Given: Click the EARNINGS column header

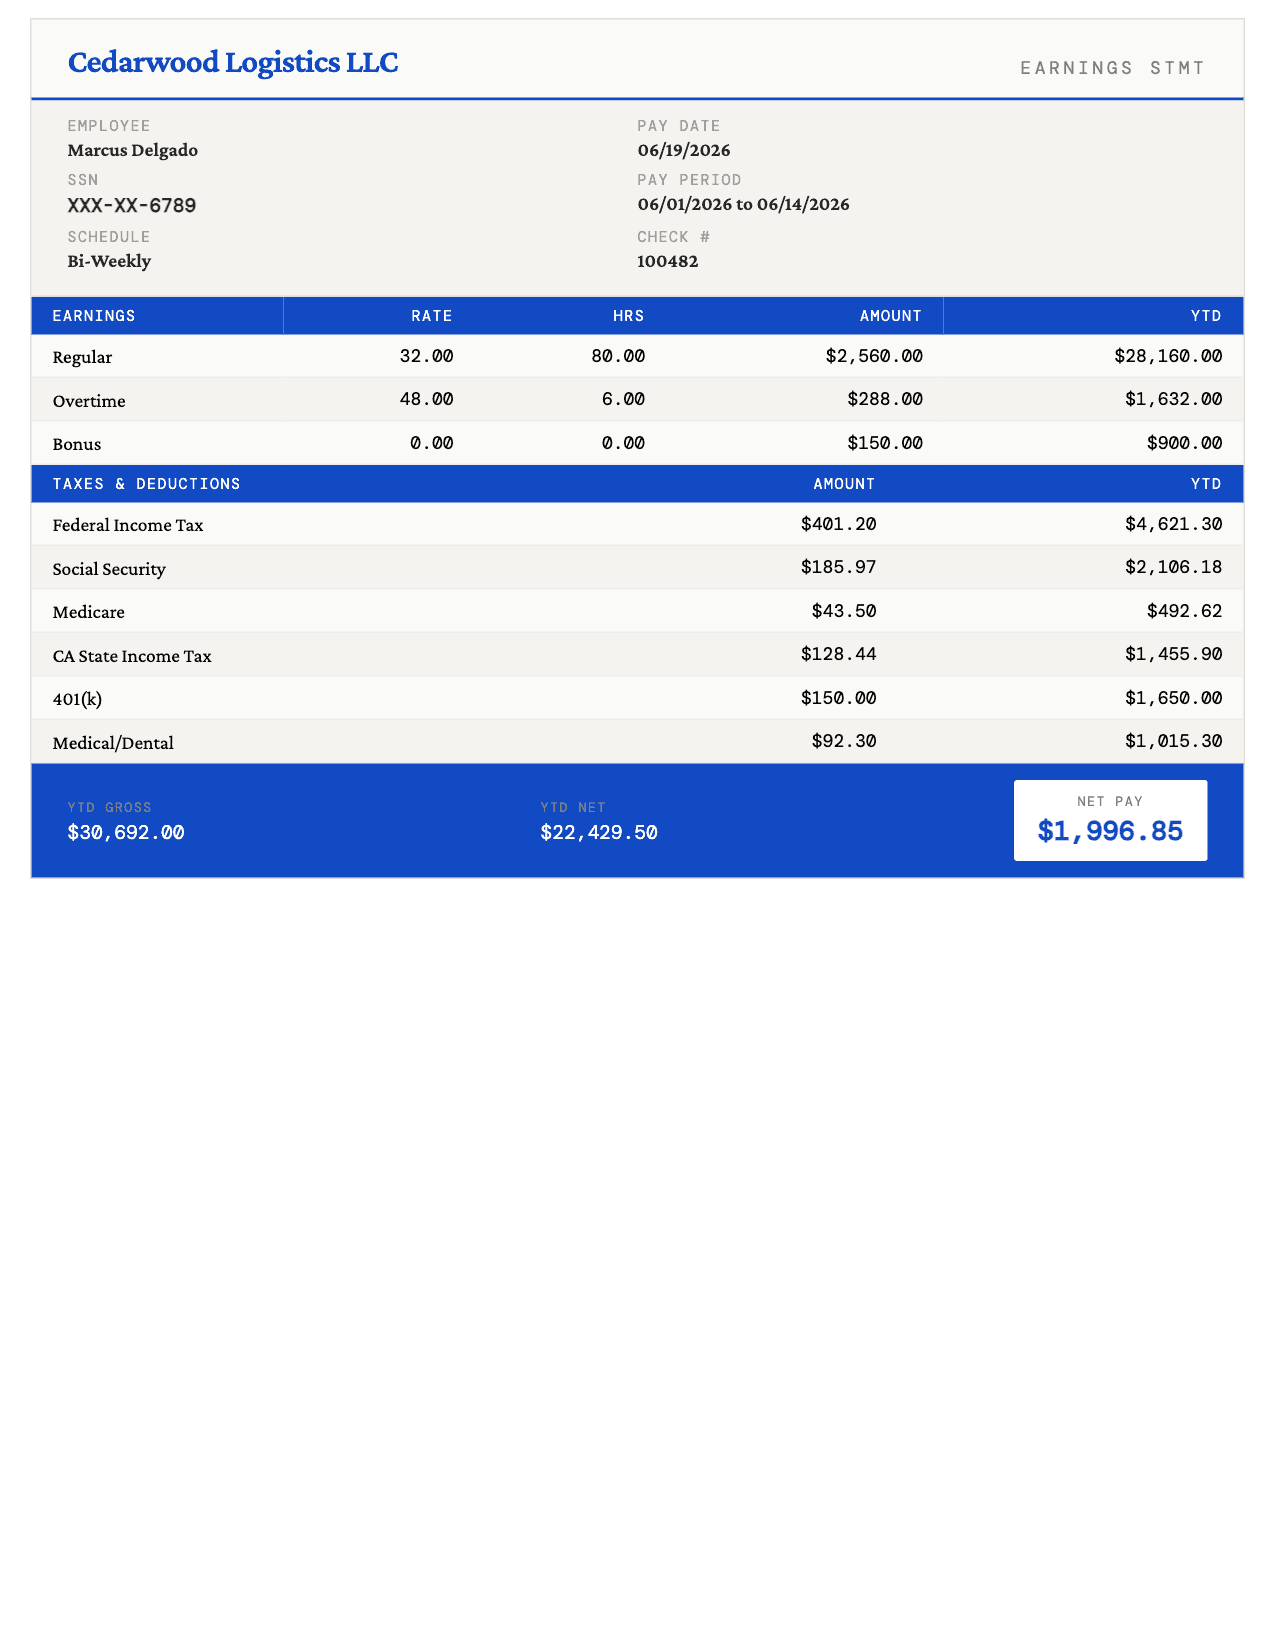Looking at the screenshot, I should [x=94, y=316].
